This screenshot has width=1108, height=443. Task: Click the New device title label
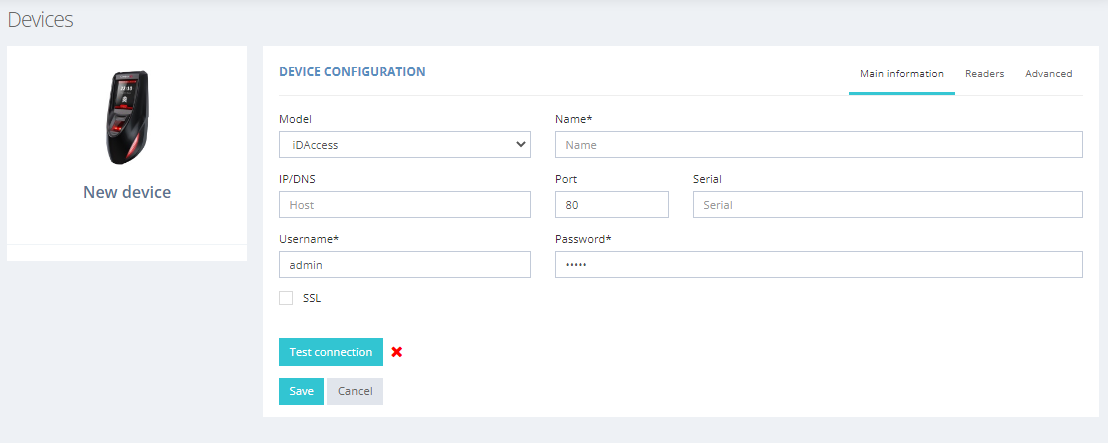pos(127,192)
